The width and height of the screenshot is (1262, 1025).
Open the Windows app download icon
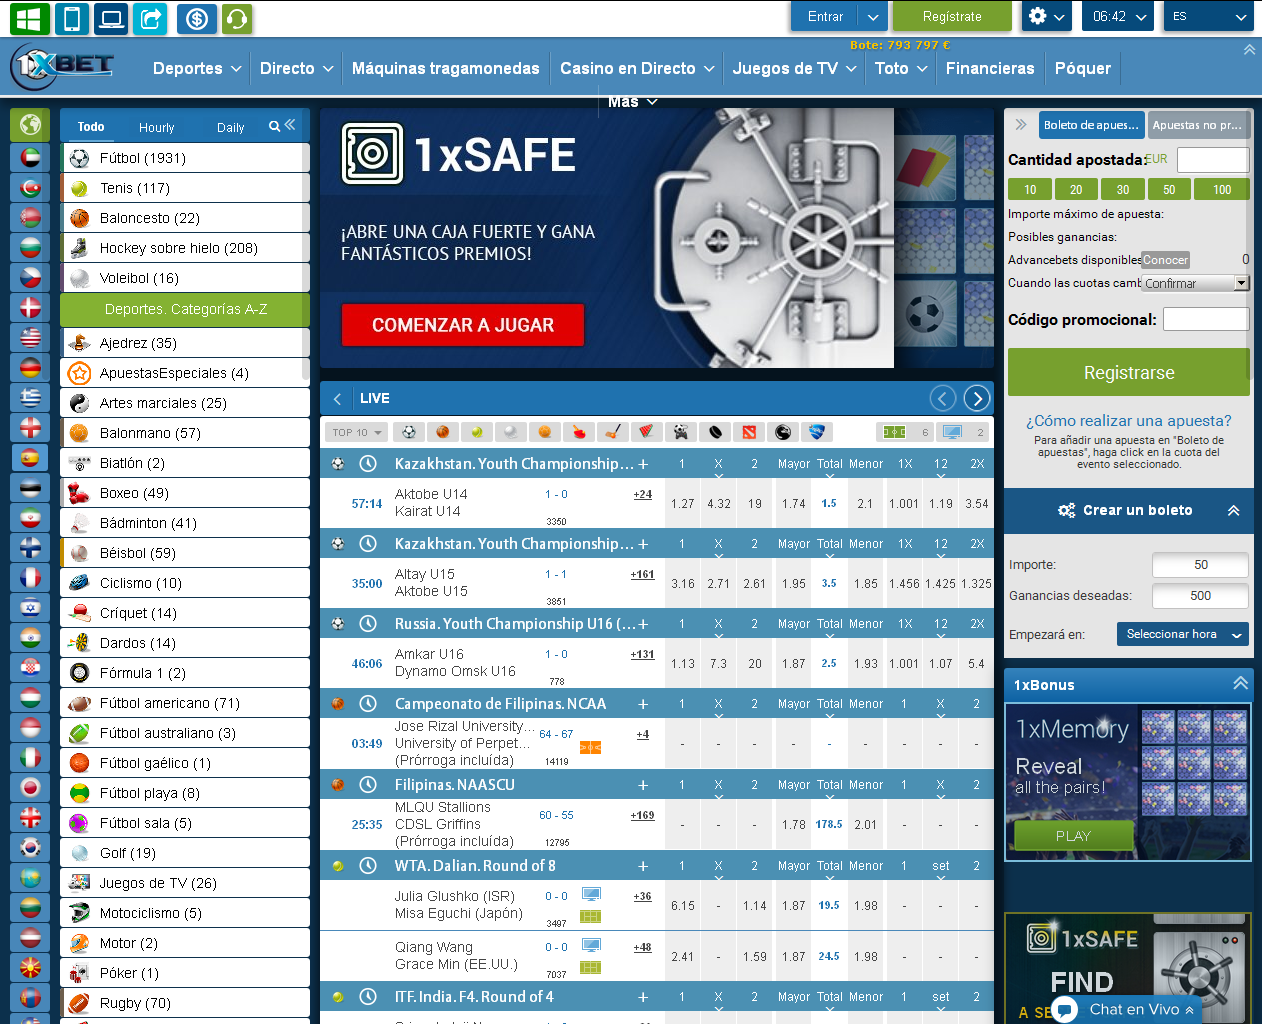click(29, 18)
